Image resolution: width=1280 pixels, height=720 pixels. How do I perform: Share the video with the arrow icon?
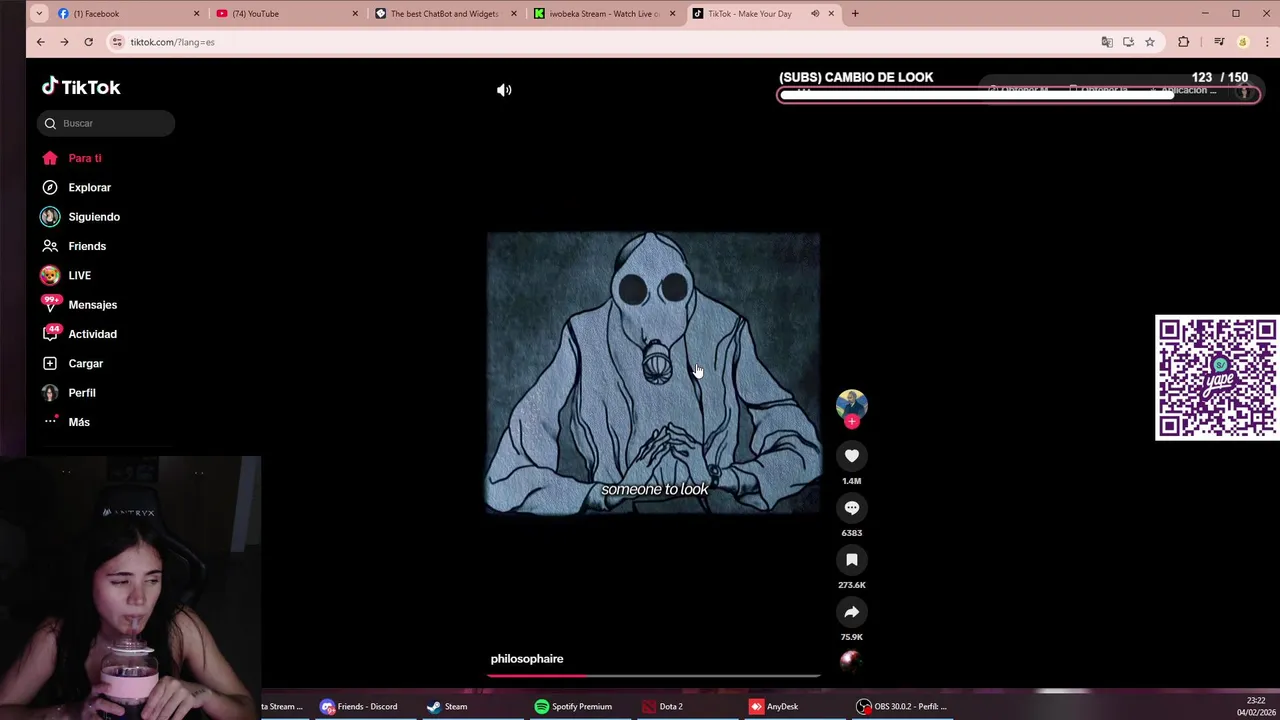(852, 612)
